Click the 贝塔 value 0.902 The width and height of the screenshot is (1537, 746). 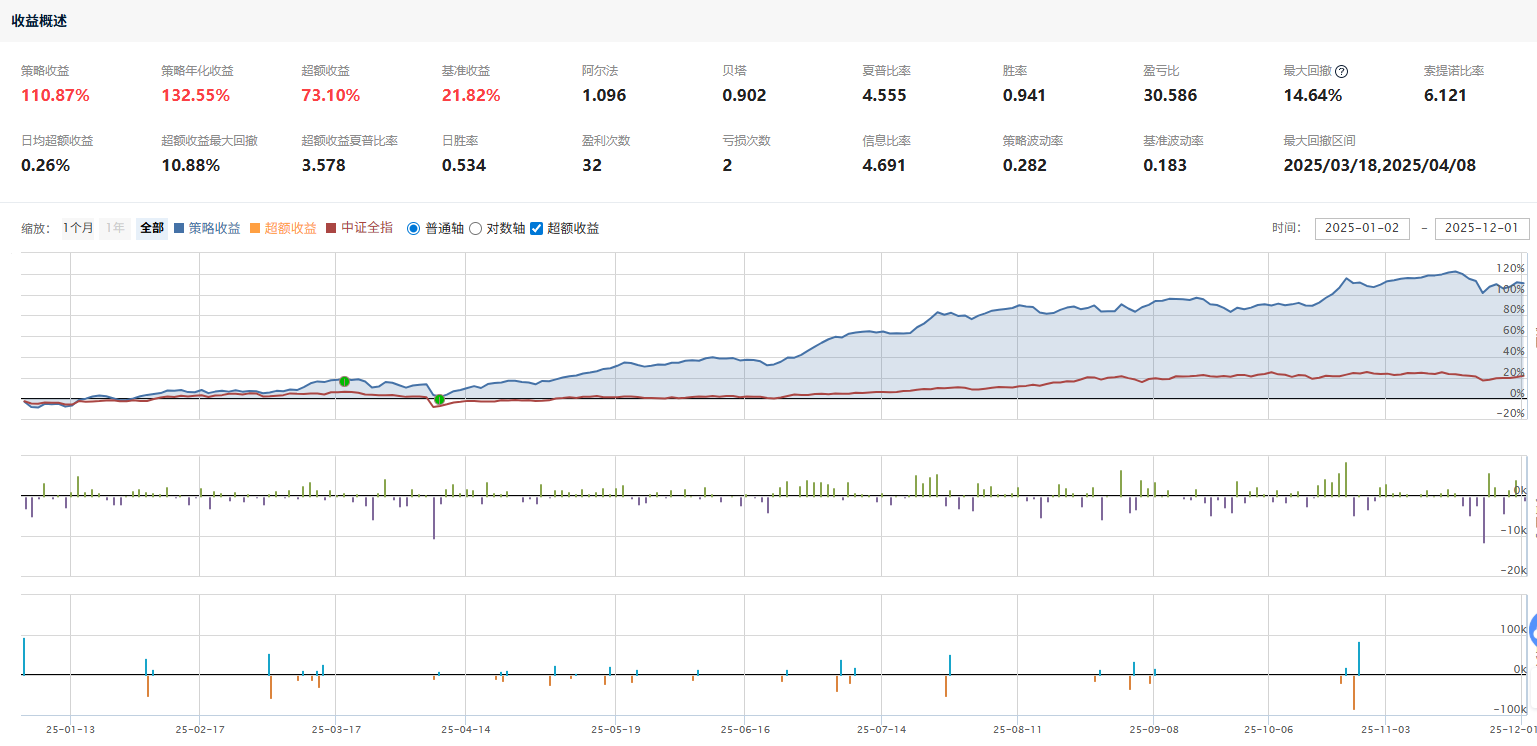click(x=744, y=96)
